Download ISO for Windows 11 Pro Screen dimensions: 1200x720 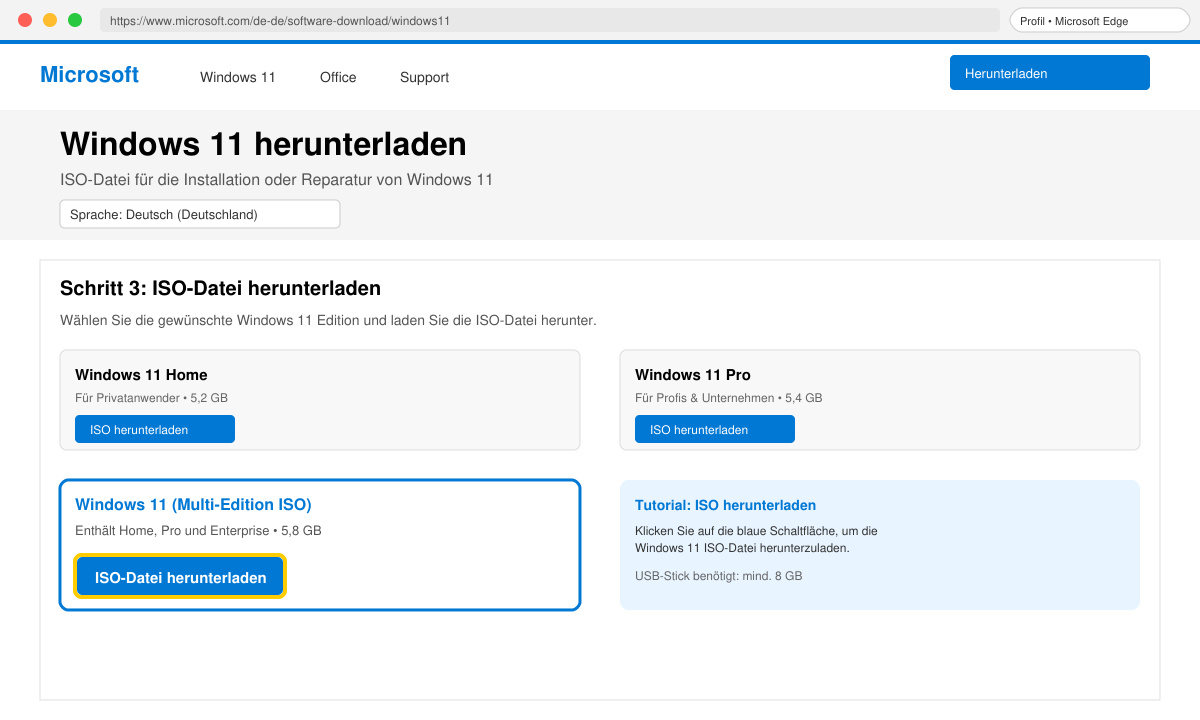(x=715, y=429)
